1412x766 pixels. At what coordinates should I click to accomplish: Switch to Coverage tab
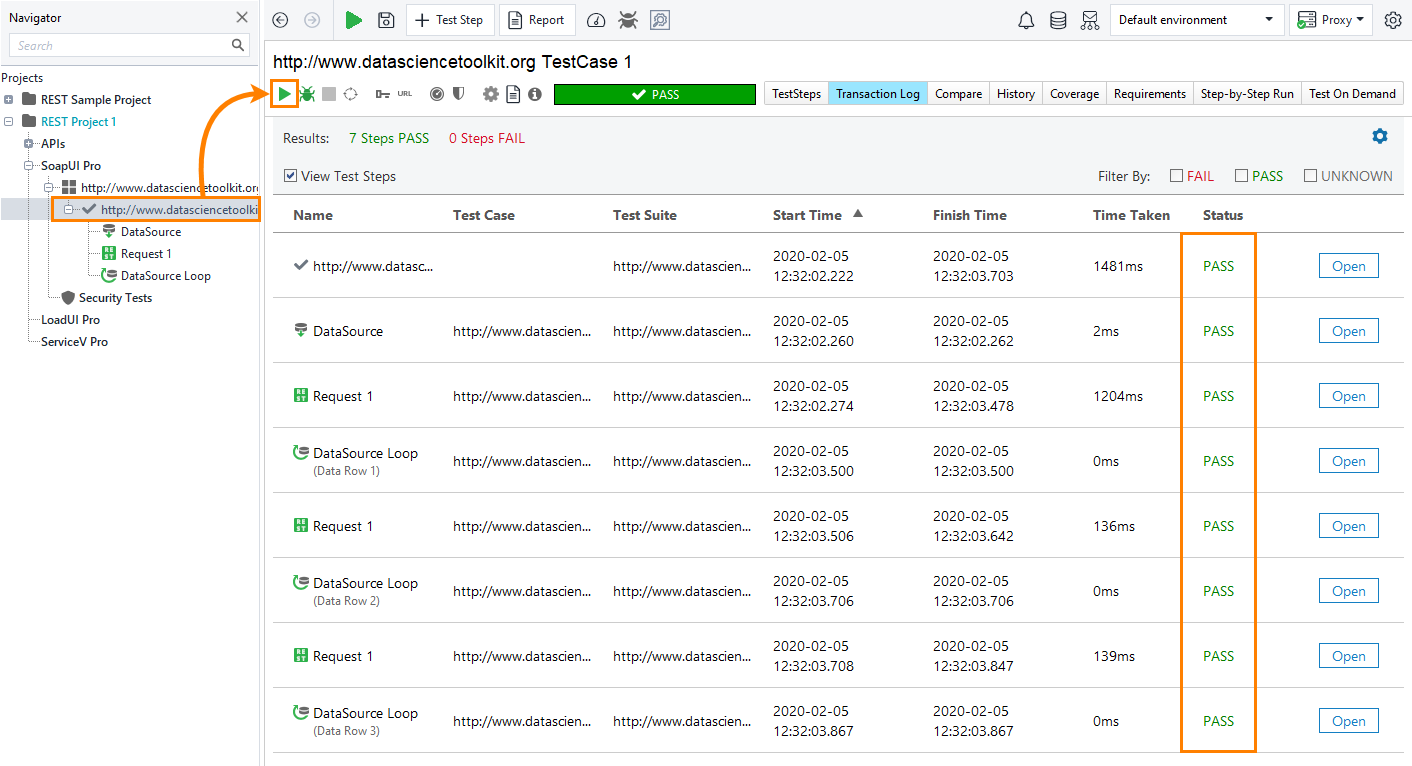(x=1074, y=94)
